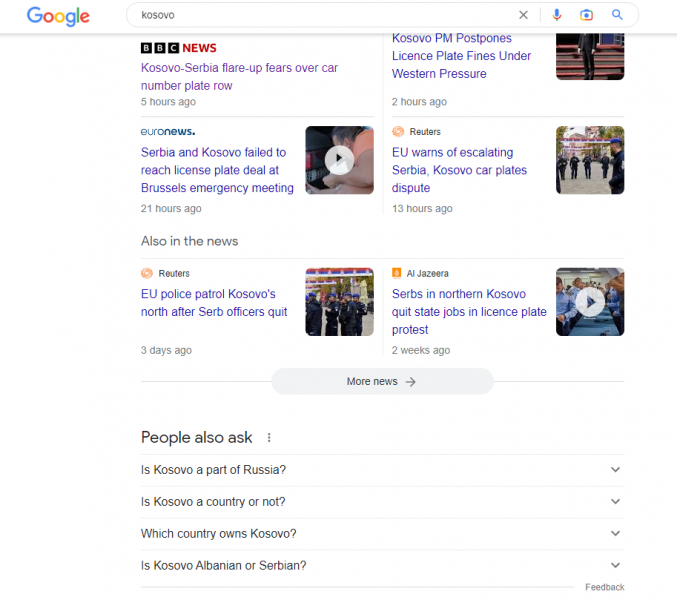Open 'EU warns of escalating' Reuters article
Image resolution: width=677 pixels, height=600 pixels.
459,170
